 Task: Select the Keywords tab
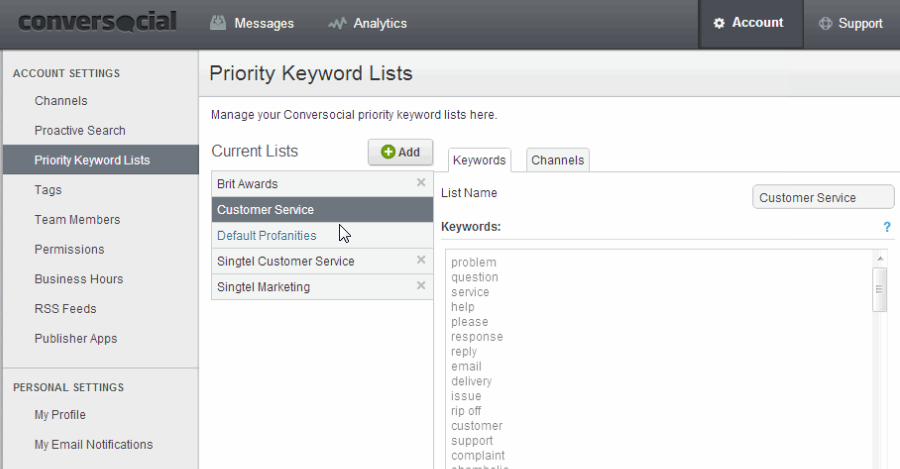pos(479,160)
